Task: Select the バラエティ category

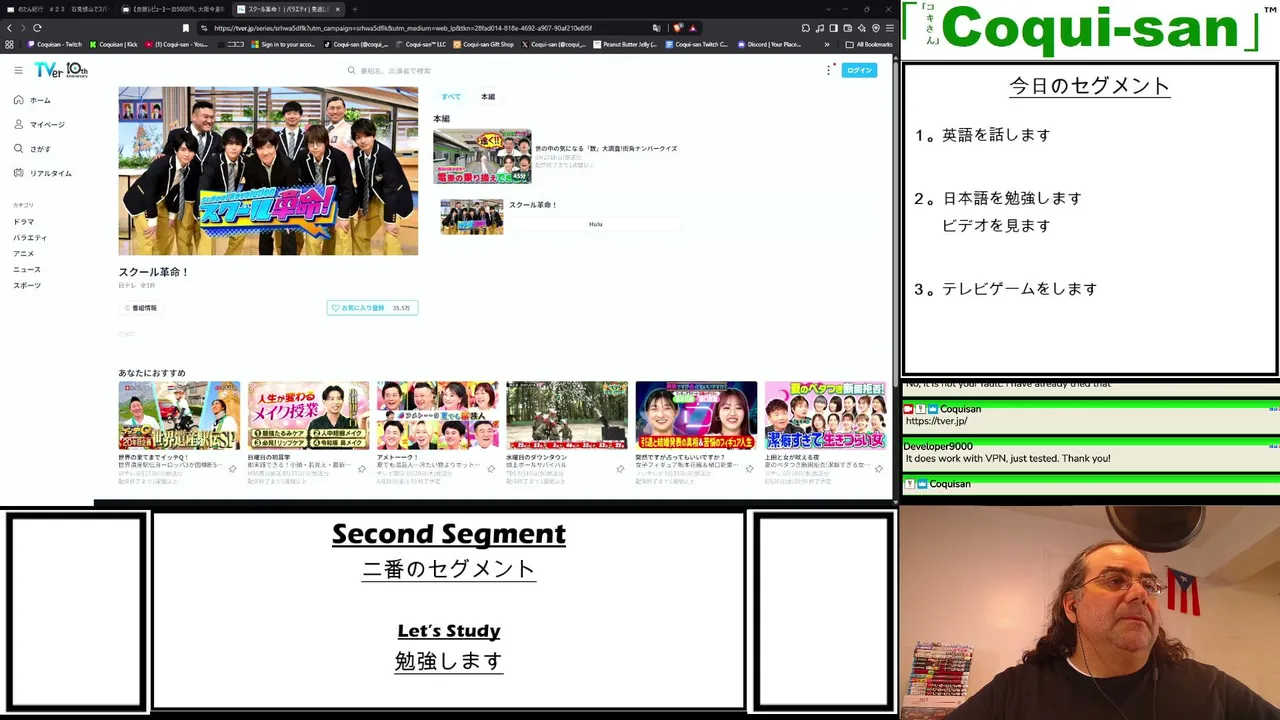Action: 30,238
